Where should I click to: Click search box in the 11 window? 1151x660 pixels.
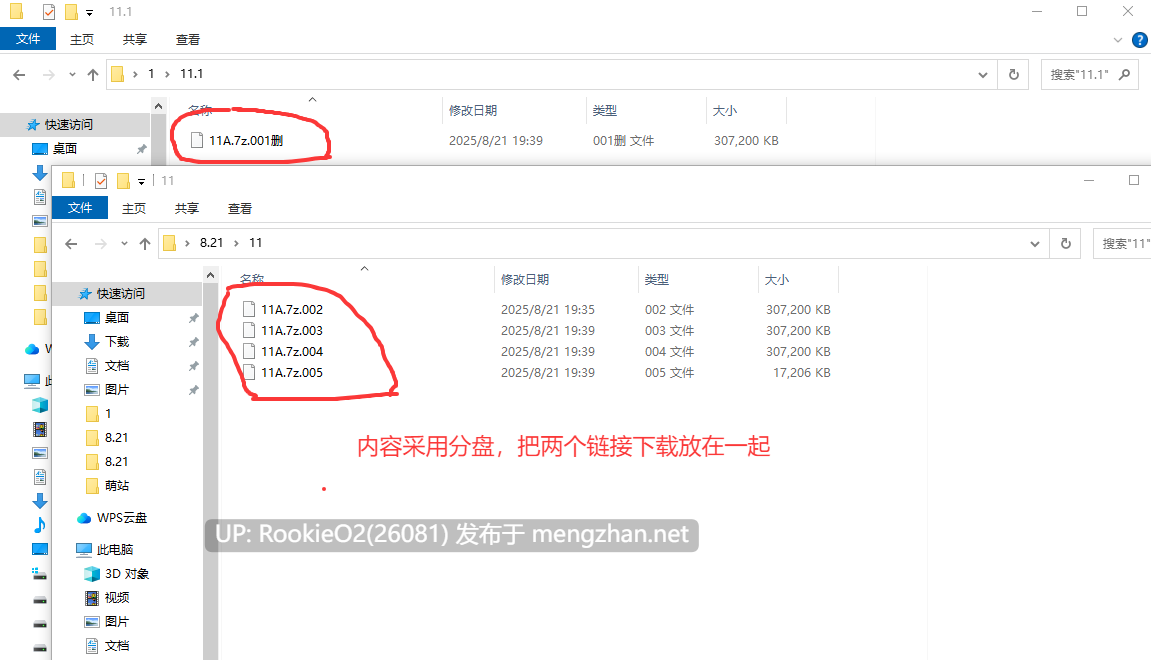[x=1122, y=244]
